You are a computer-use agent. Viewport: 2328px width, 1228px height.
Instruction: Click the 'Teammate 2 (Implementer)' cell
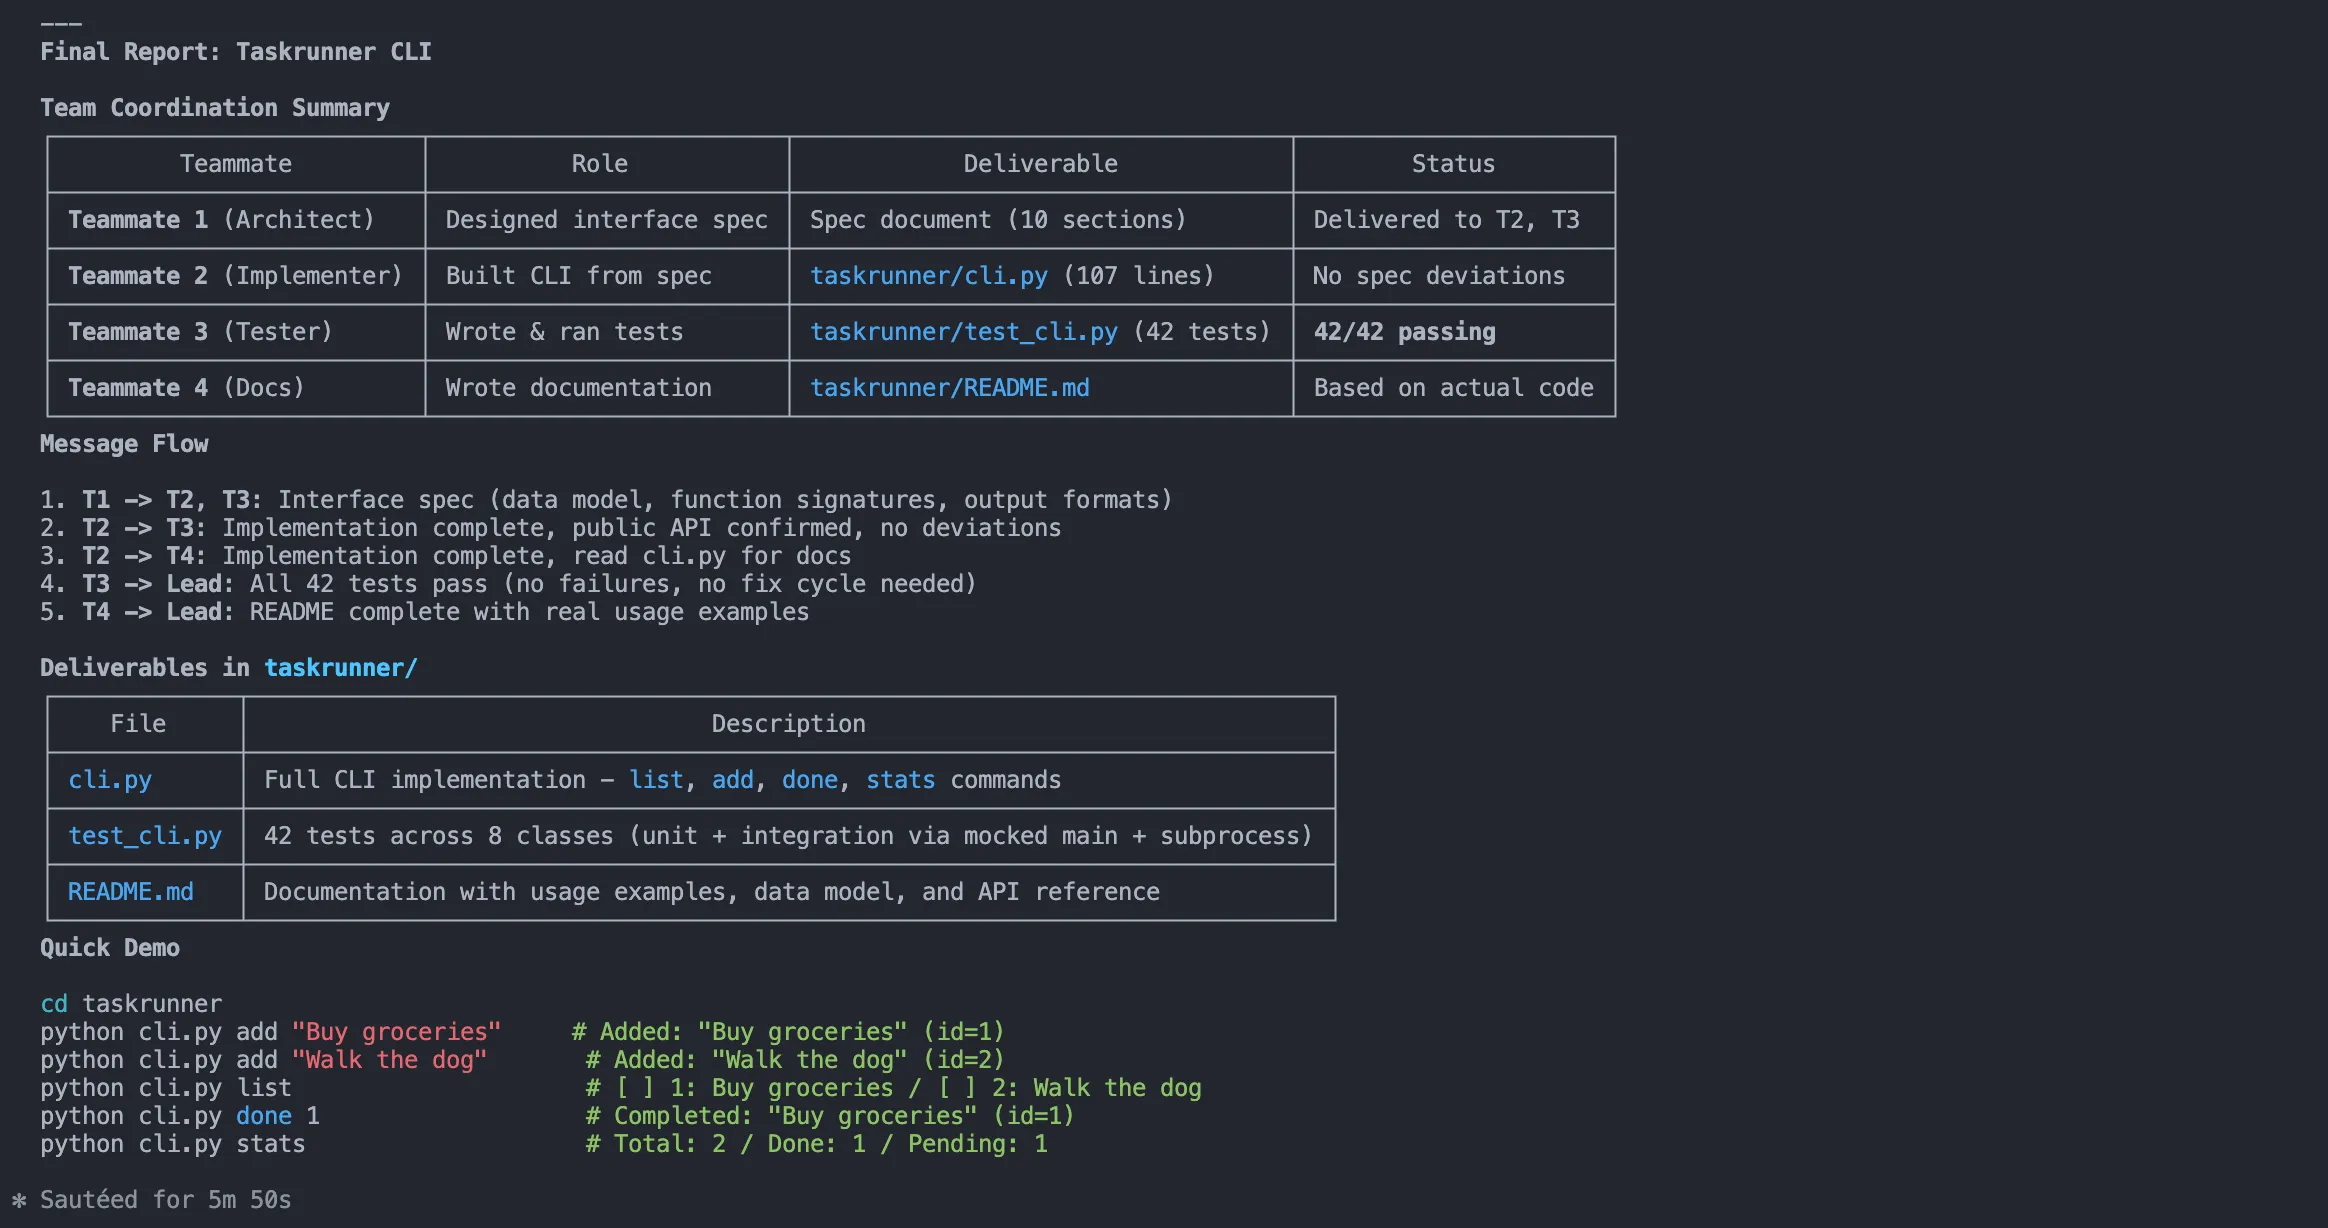235,276
